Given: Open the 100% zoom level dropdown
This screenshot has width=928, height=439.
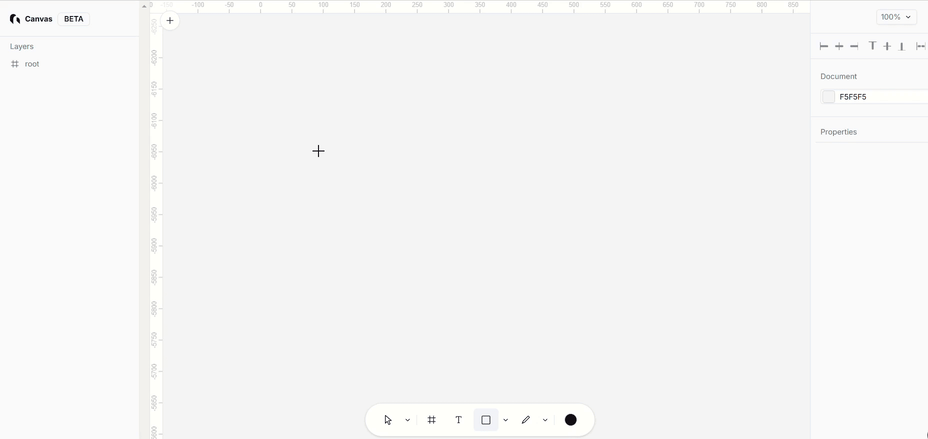Looking at the screenshot, I should pyautogui.click(x=895, y=17).
